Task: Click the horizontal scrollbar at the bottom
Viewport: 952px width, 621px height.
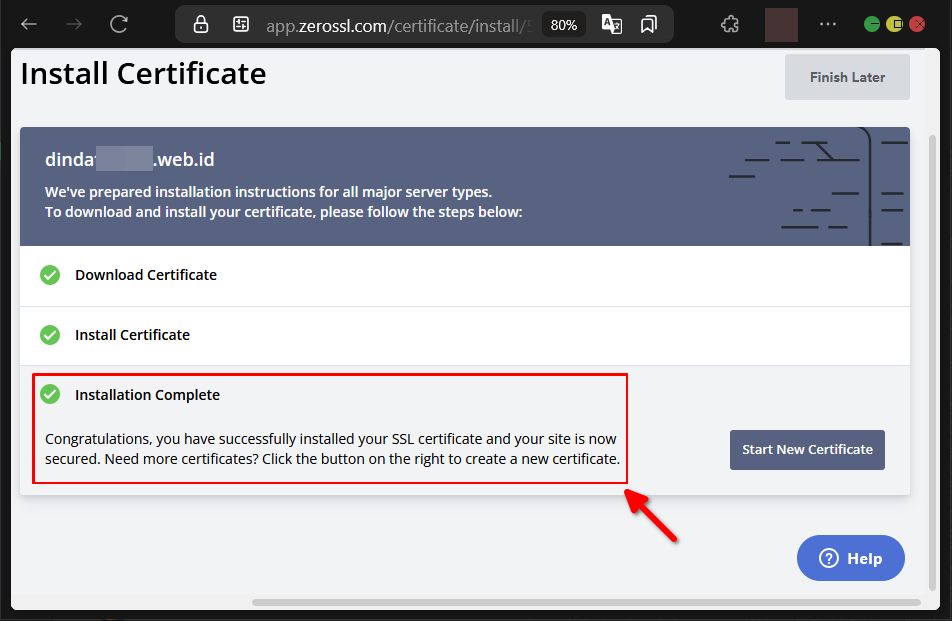Action: (x=586, y=602)
